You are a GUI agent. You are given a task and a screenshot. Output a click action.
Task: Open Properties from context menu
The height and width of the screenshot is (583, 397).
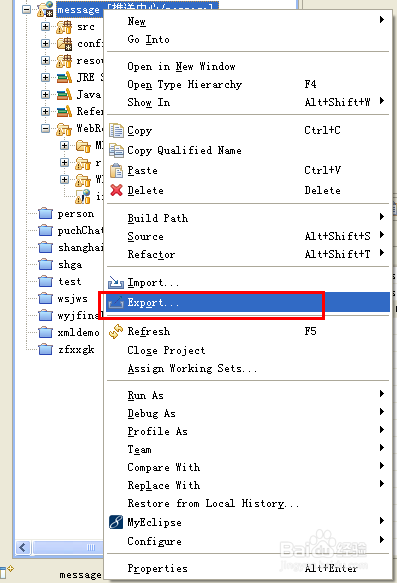[x=248, y=568]
